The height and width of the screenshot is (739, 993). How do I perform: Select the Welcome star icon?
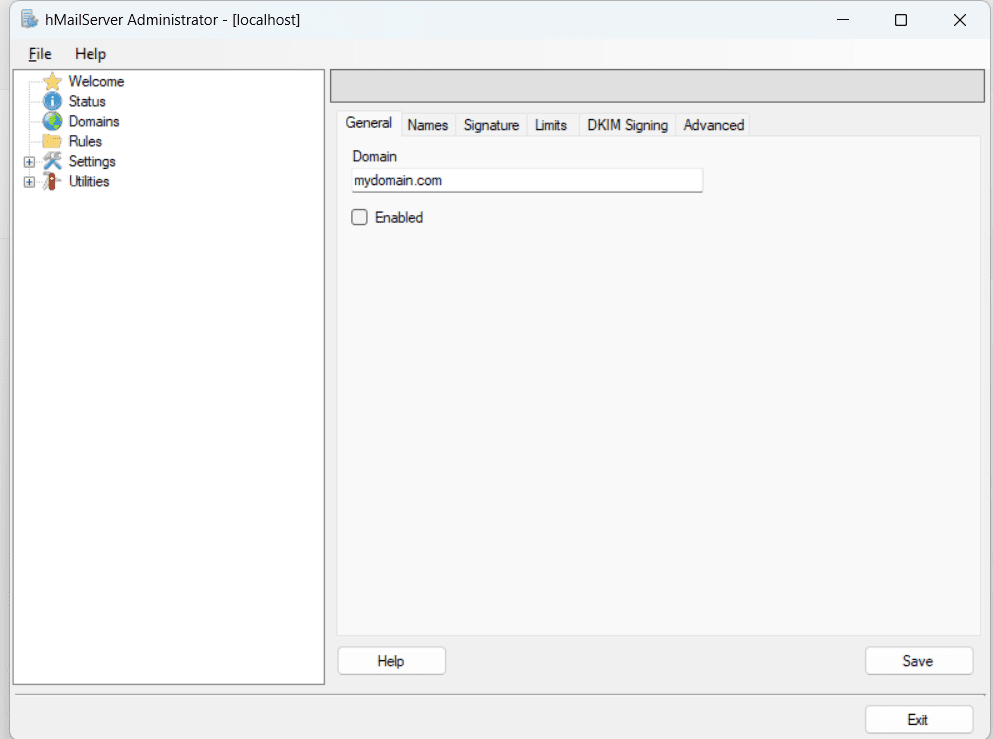pyautogui.click(x=52, y=81)
